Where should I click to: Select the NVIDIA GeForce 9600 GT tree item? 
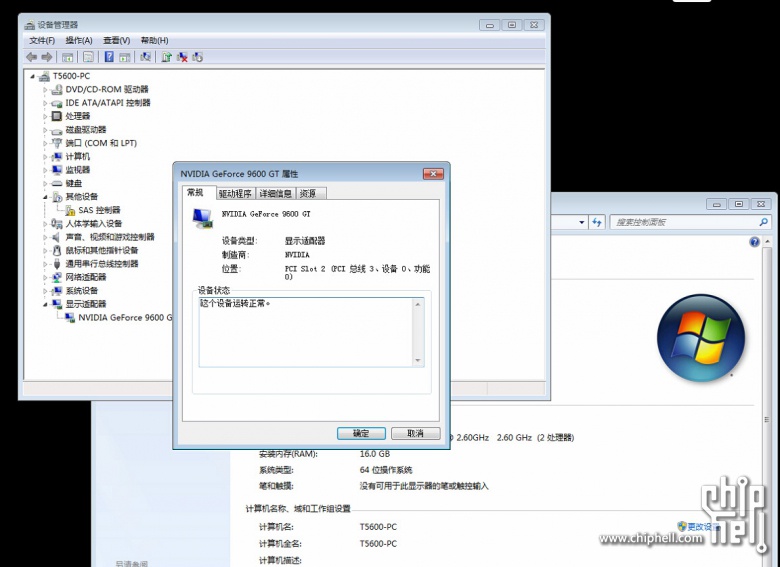click(125, 317)
